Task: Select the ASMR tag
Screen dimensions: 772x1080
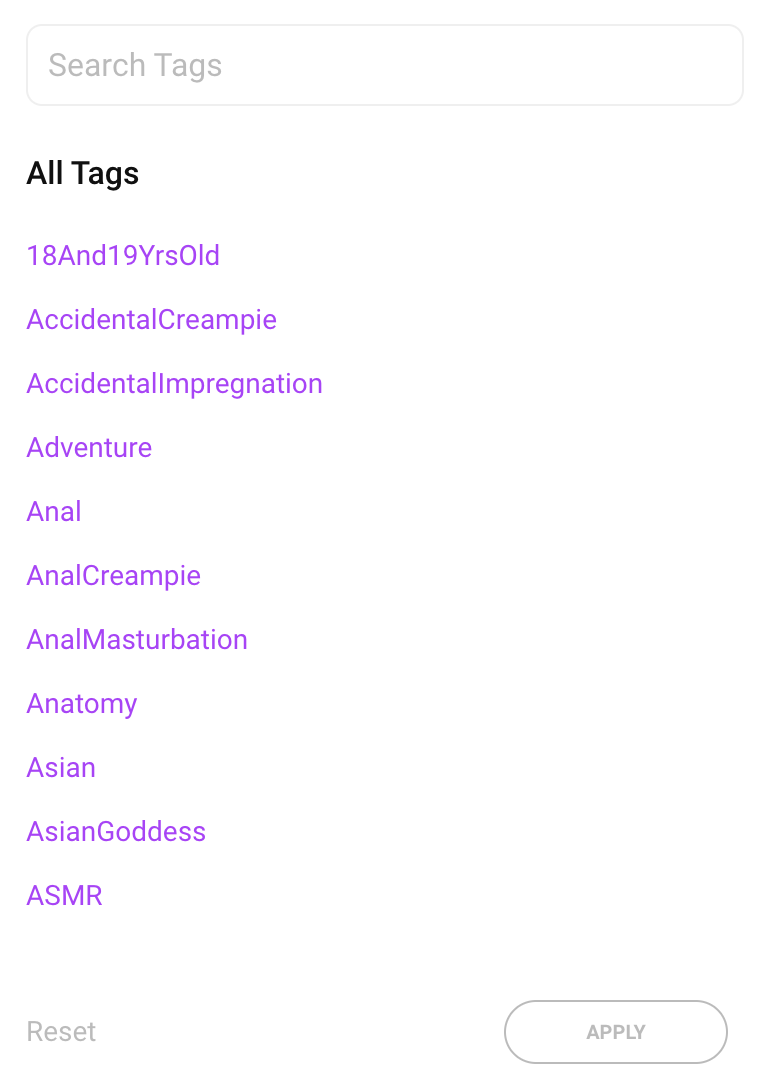Action: (64, 895)
